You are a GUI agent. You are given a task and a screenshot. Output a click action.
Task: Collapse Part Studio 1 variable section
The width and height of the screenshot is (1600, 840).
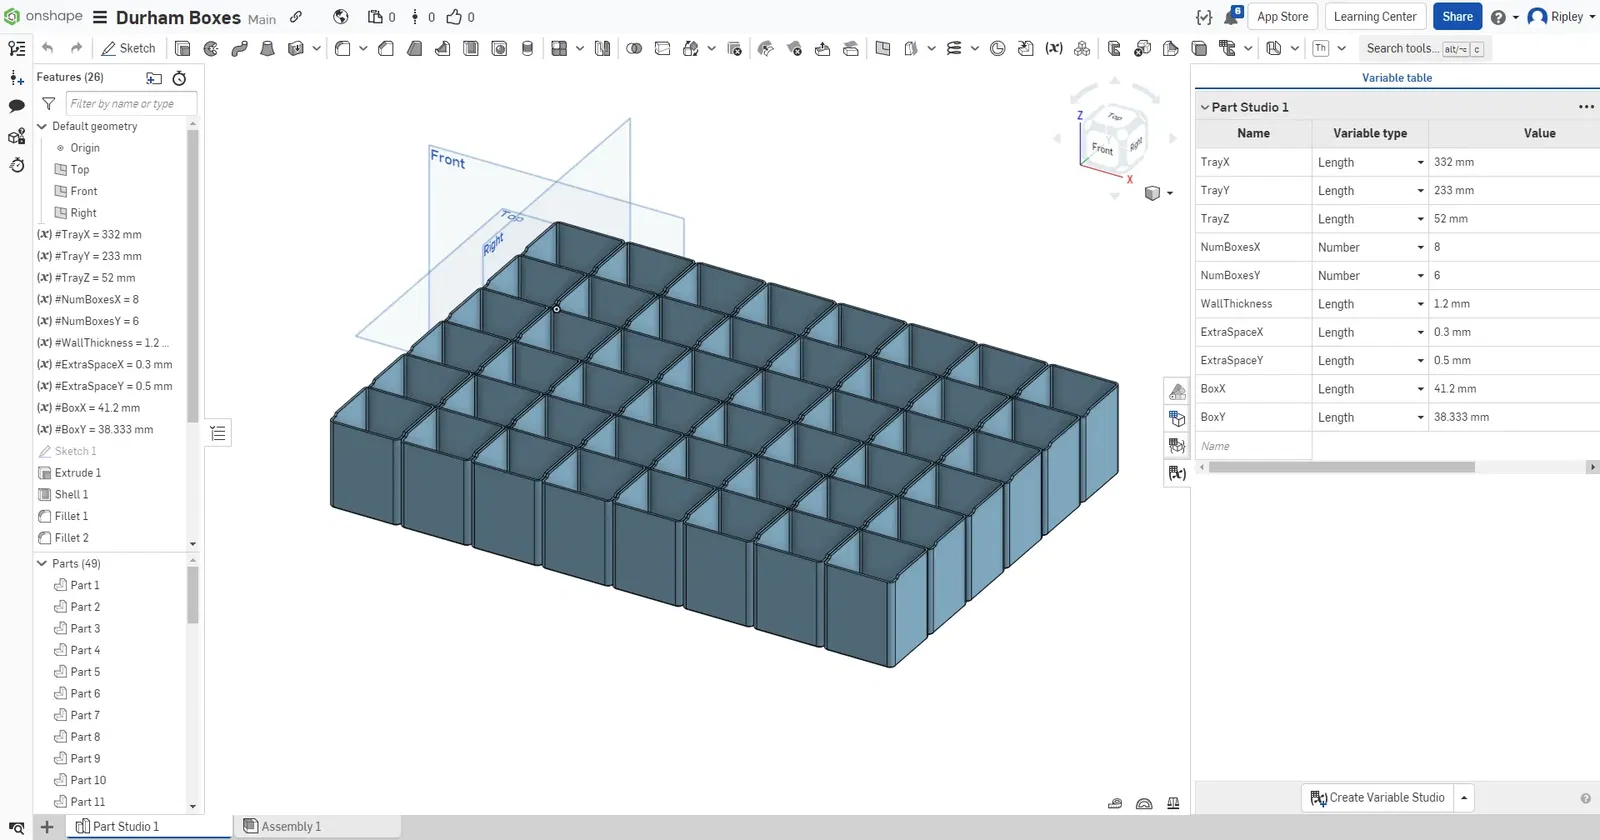click(x=1204, y=107)
